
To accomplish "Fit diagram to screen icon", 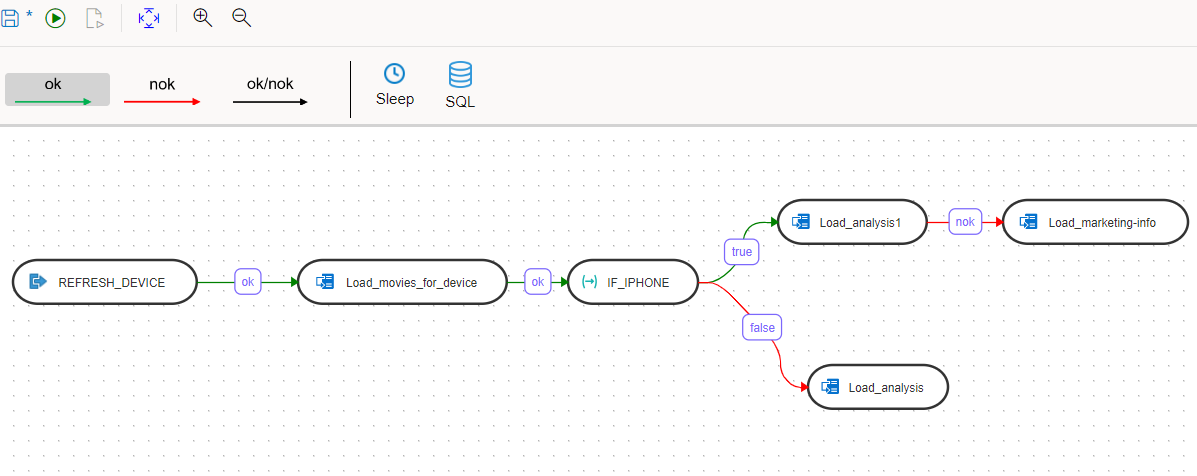I will 149,18.
